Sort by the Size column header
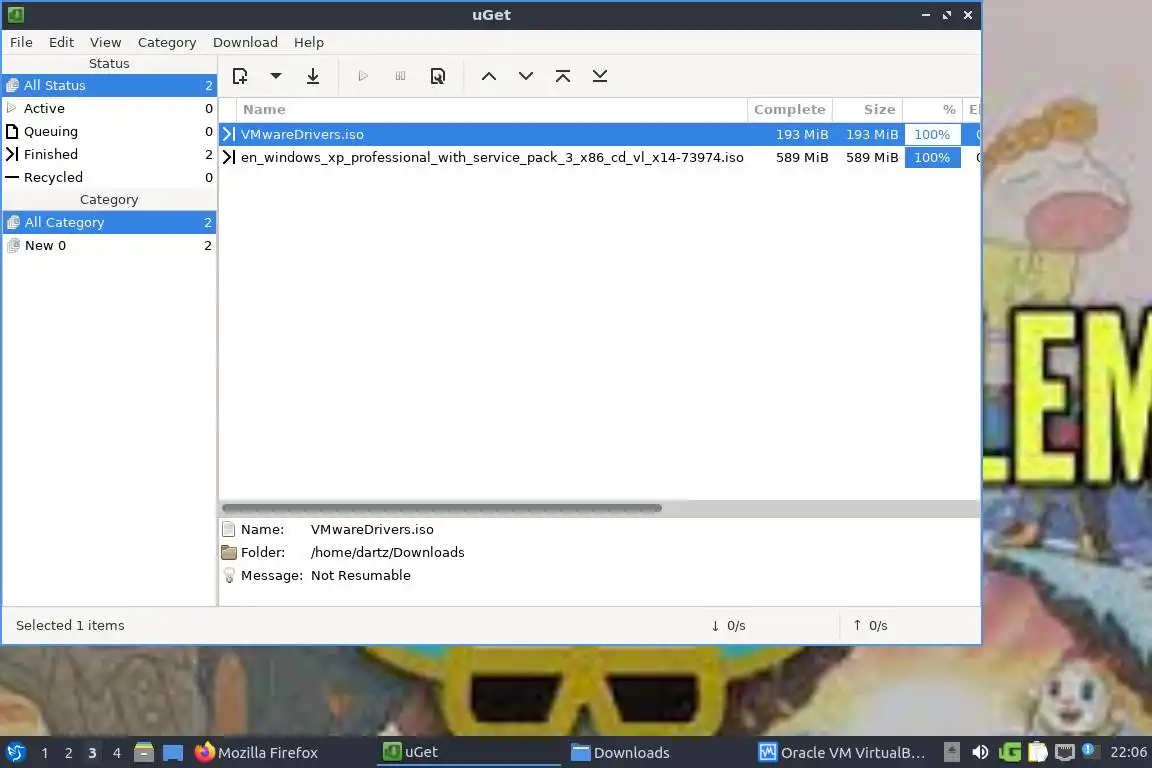 click(x=868, y=110)
